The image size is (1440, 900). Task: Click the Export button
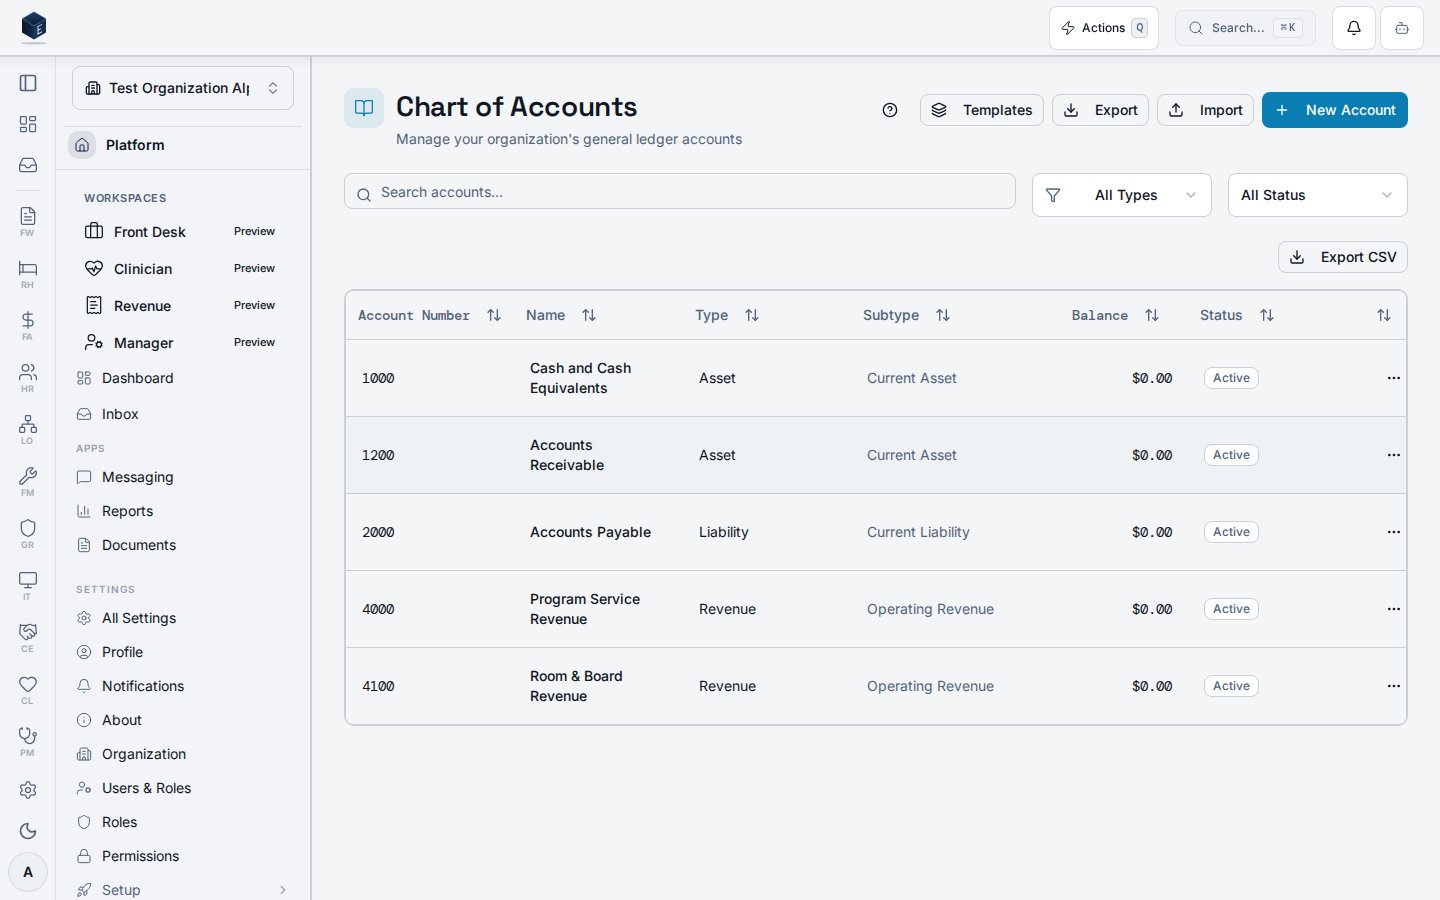tap(1100, 110)
